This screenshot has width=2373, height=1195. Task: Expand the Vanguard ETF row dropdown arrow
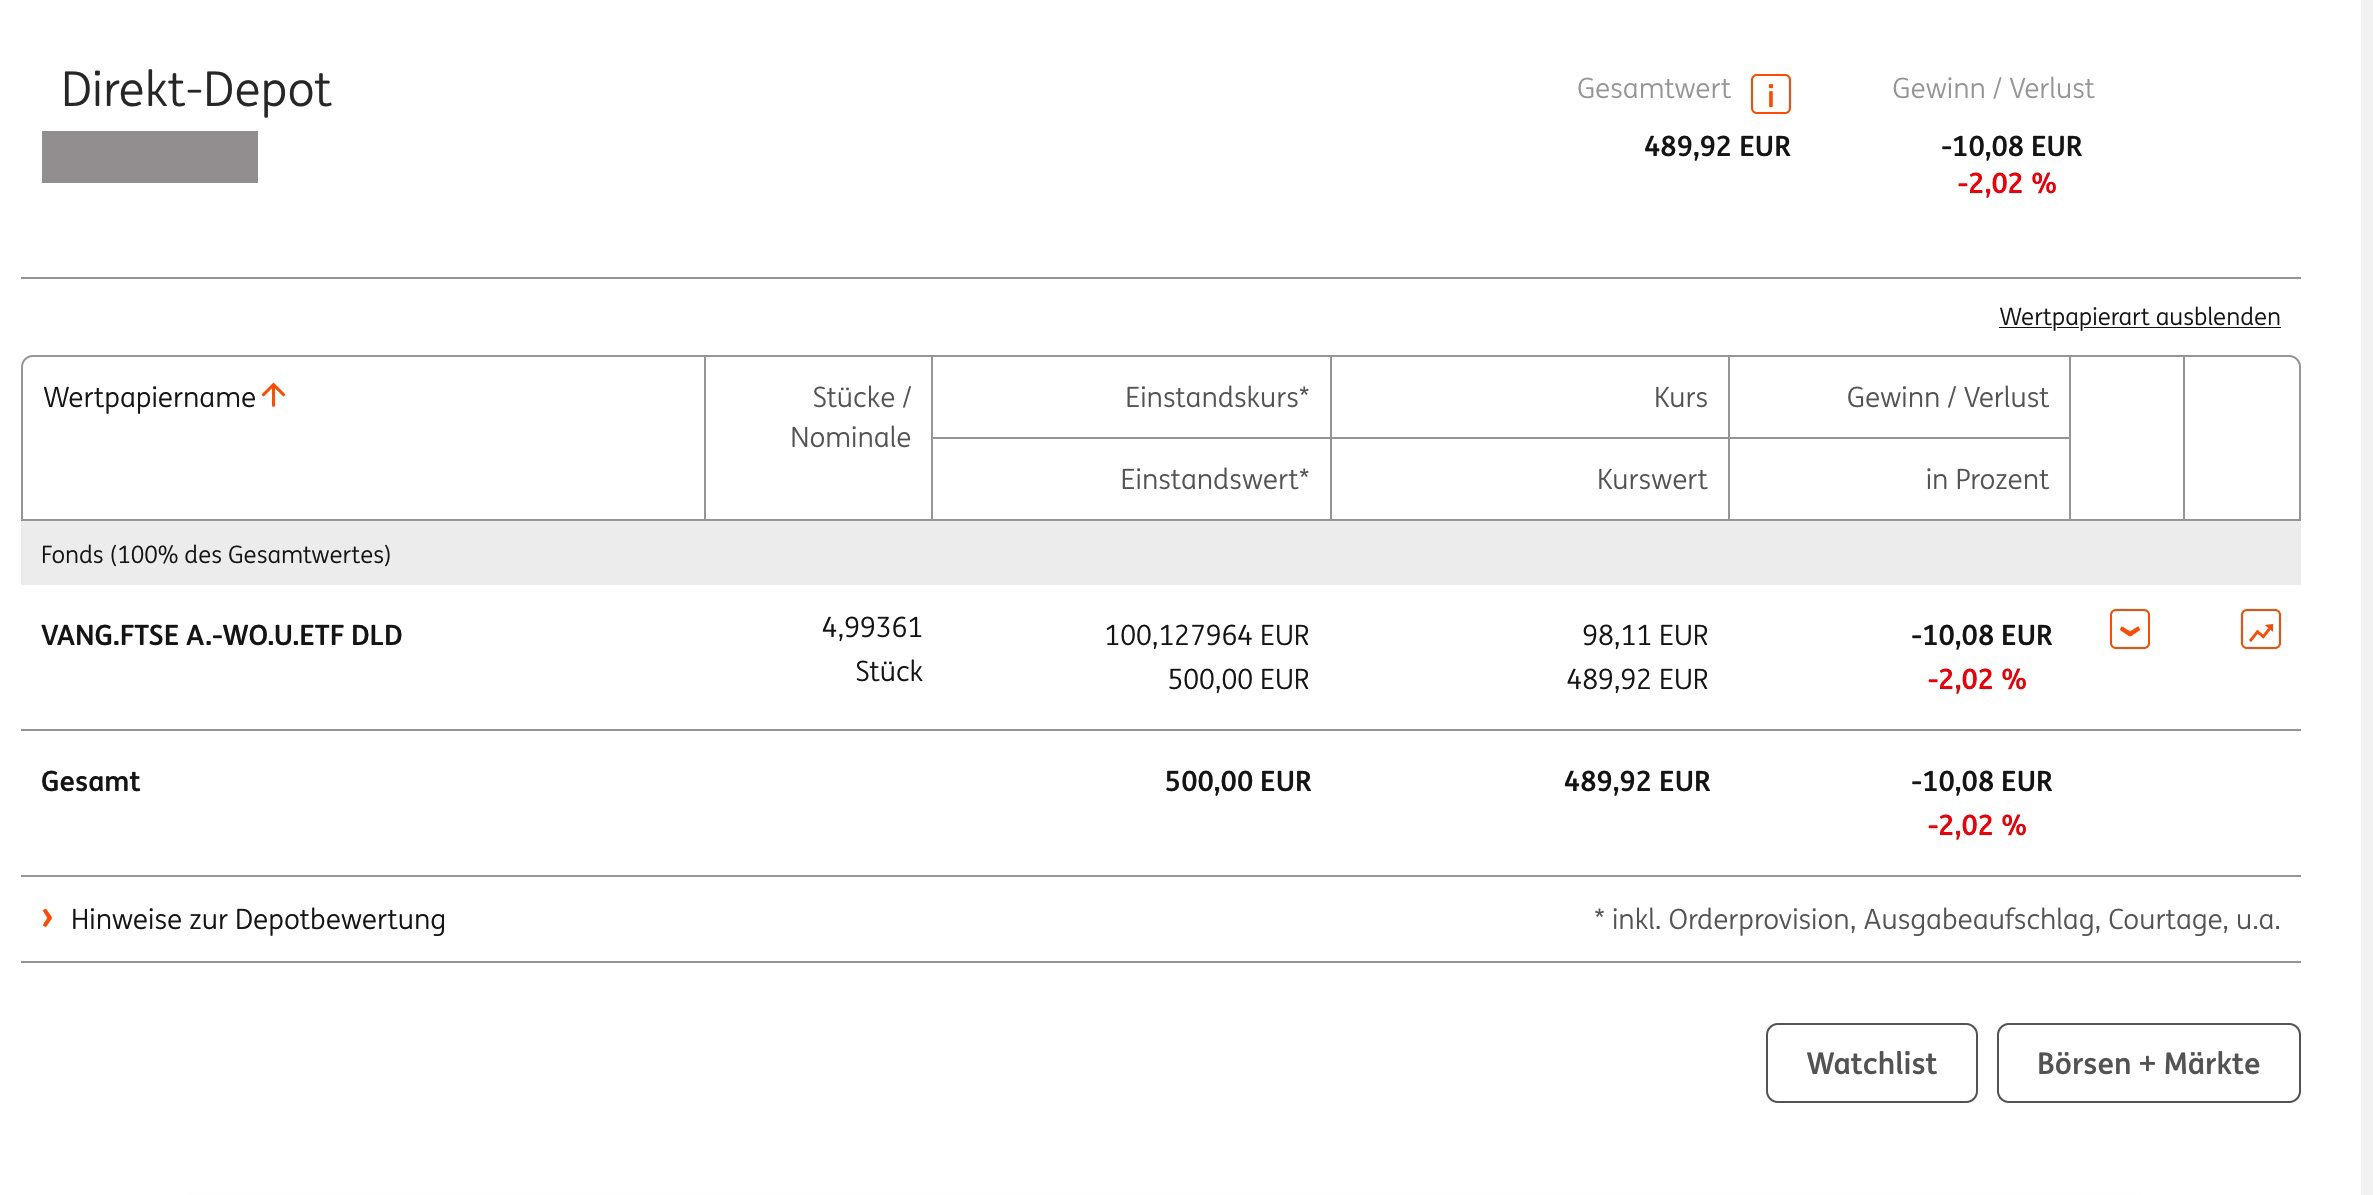click(x=2129, y=630)
